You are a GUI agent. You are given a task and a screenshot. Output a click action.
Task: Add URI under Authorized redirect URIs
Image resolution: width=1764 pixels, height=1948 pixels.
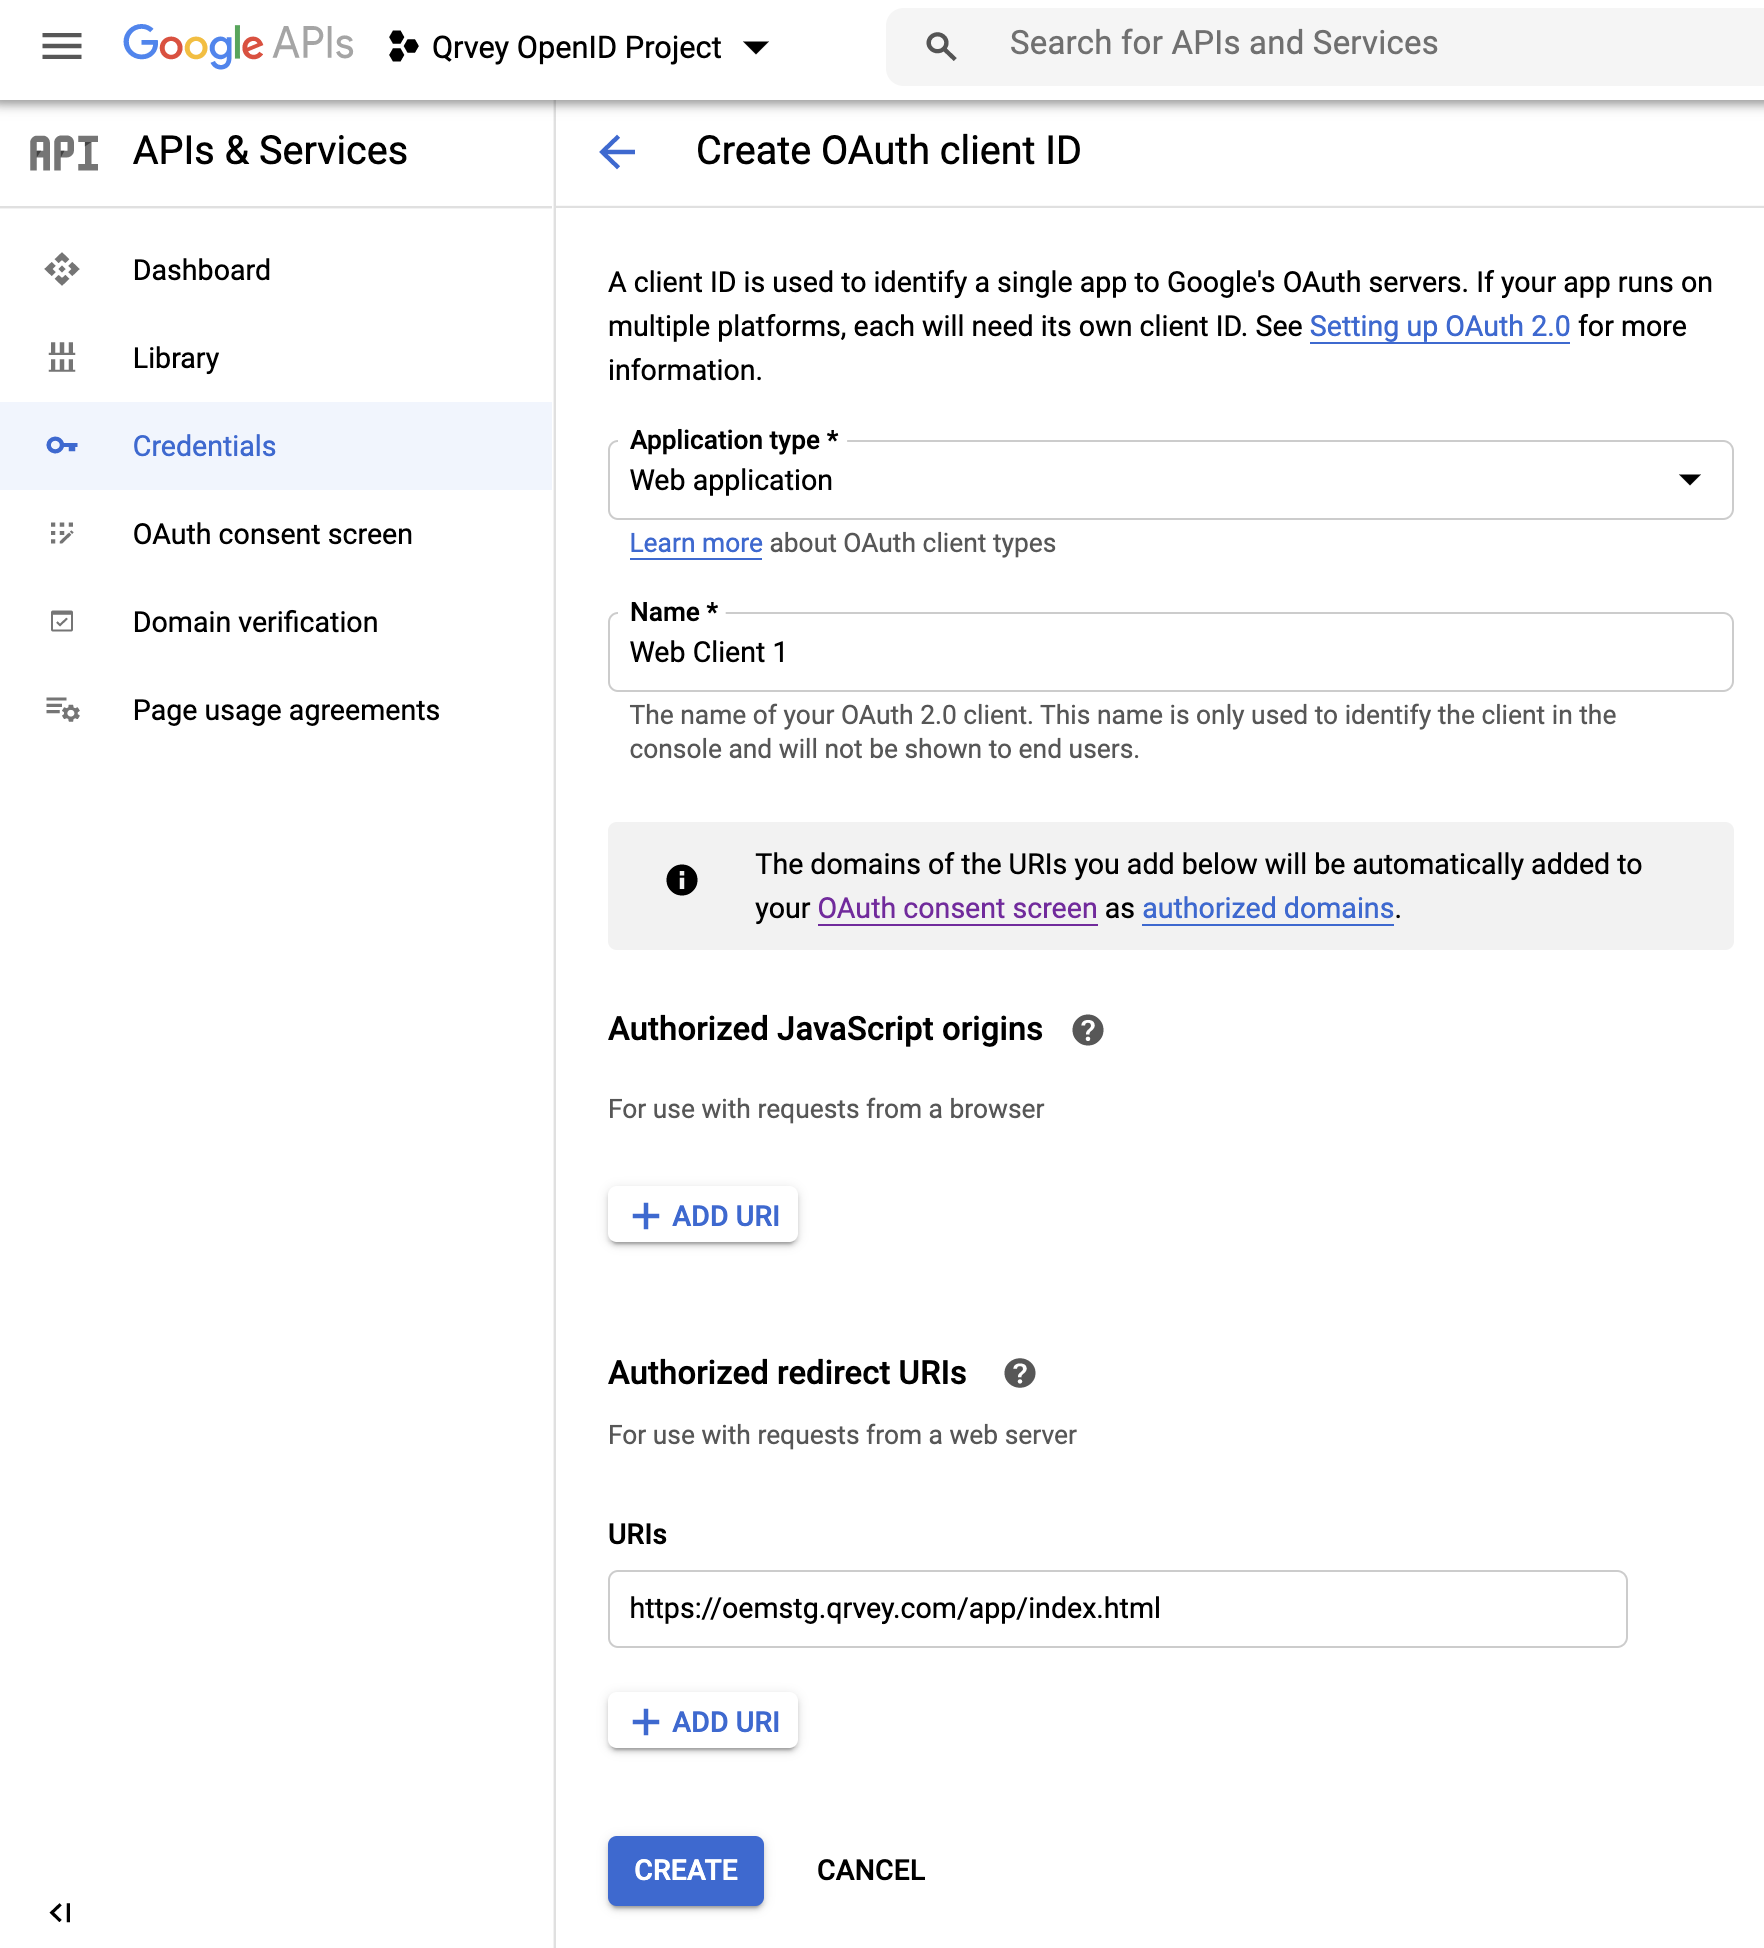pos(703,1721)
